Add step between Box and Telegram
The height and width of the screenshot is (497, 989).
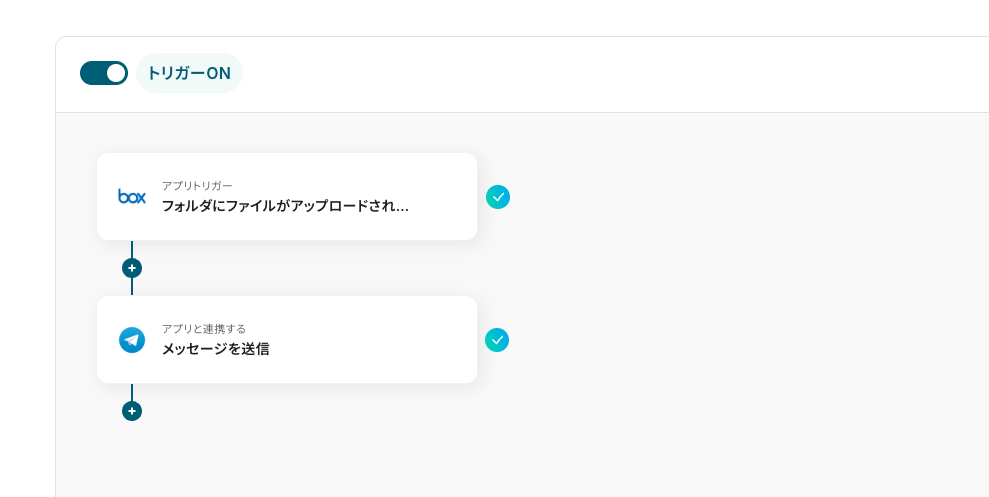132,268
